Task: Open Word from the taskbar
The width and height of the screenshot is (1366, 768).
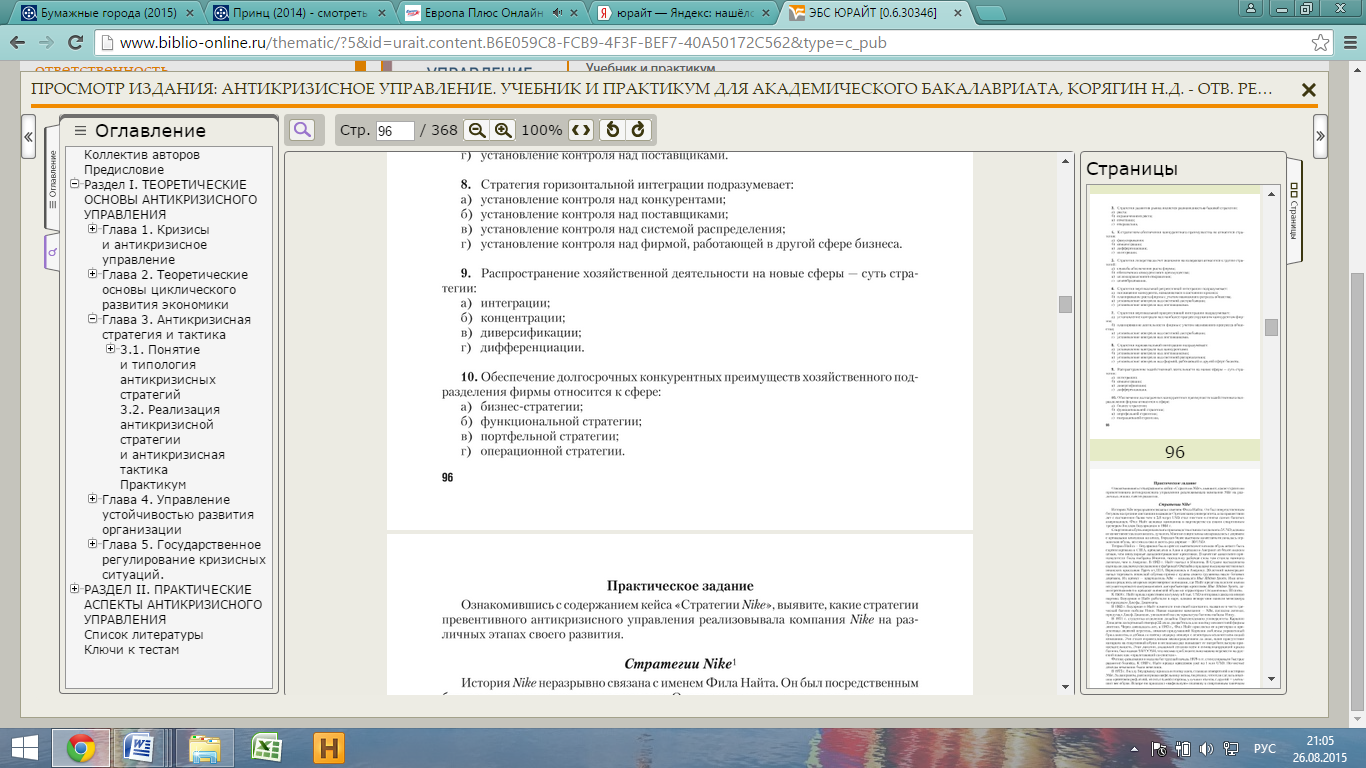Action: 137,748
